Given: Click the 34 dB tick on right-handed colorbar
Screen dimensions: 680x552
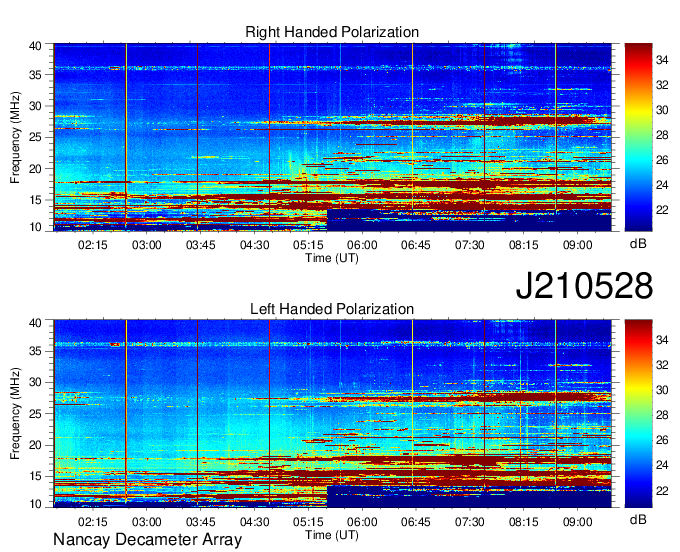Looking at the screenshot, I should tap(662, 60).
